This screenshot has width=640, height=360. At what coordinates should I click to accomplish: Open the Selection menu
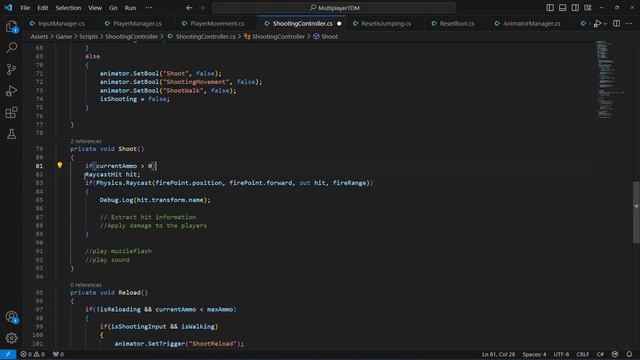(68, 8)
